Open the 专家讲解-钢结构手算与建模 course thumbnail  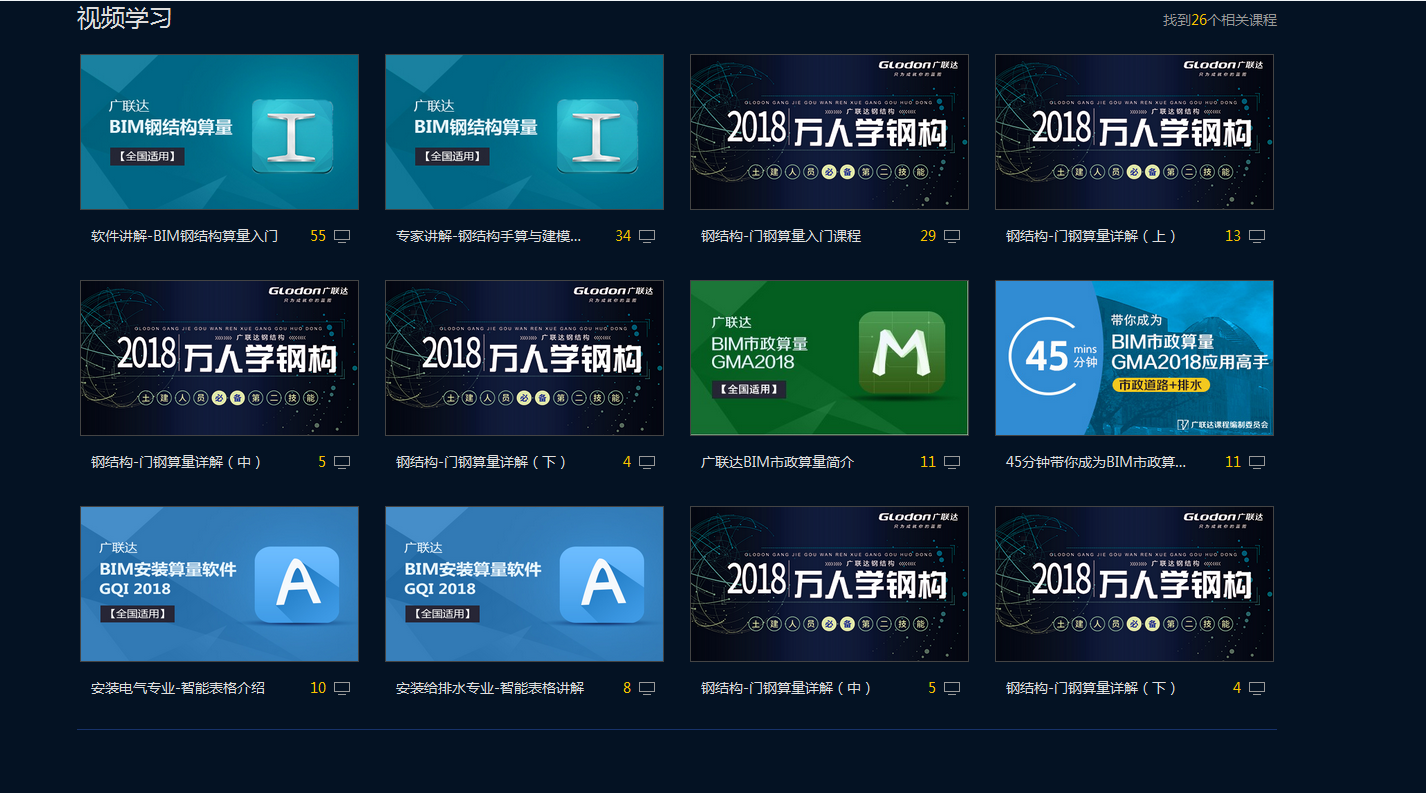(x=524, y=132)
